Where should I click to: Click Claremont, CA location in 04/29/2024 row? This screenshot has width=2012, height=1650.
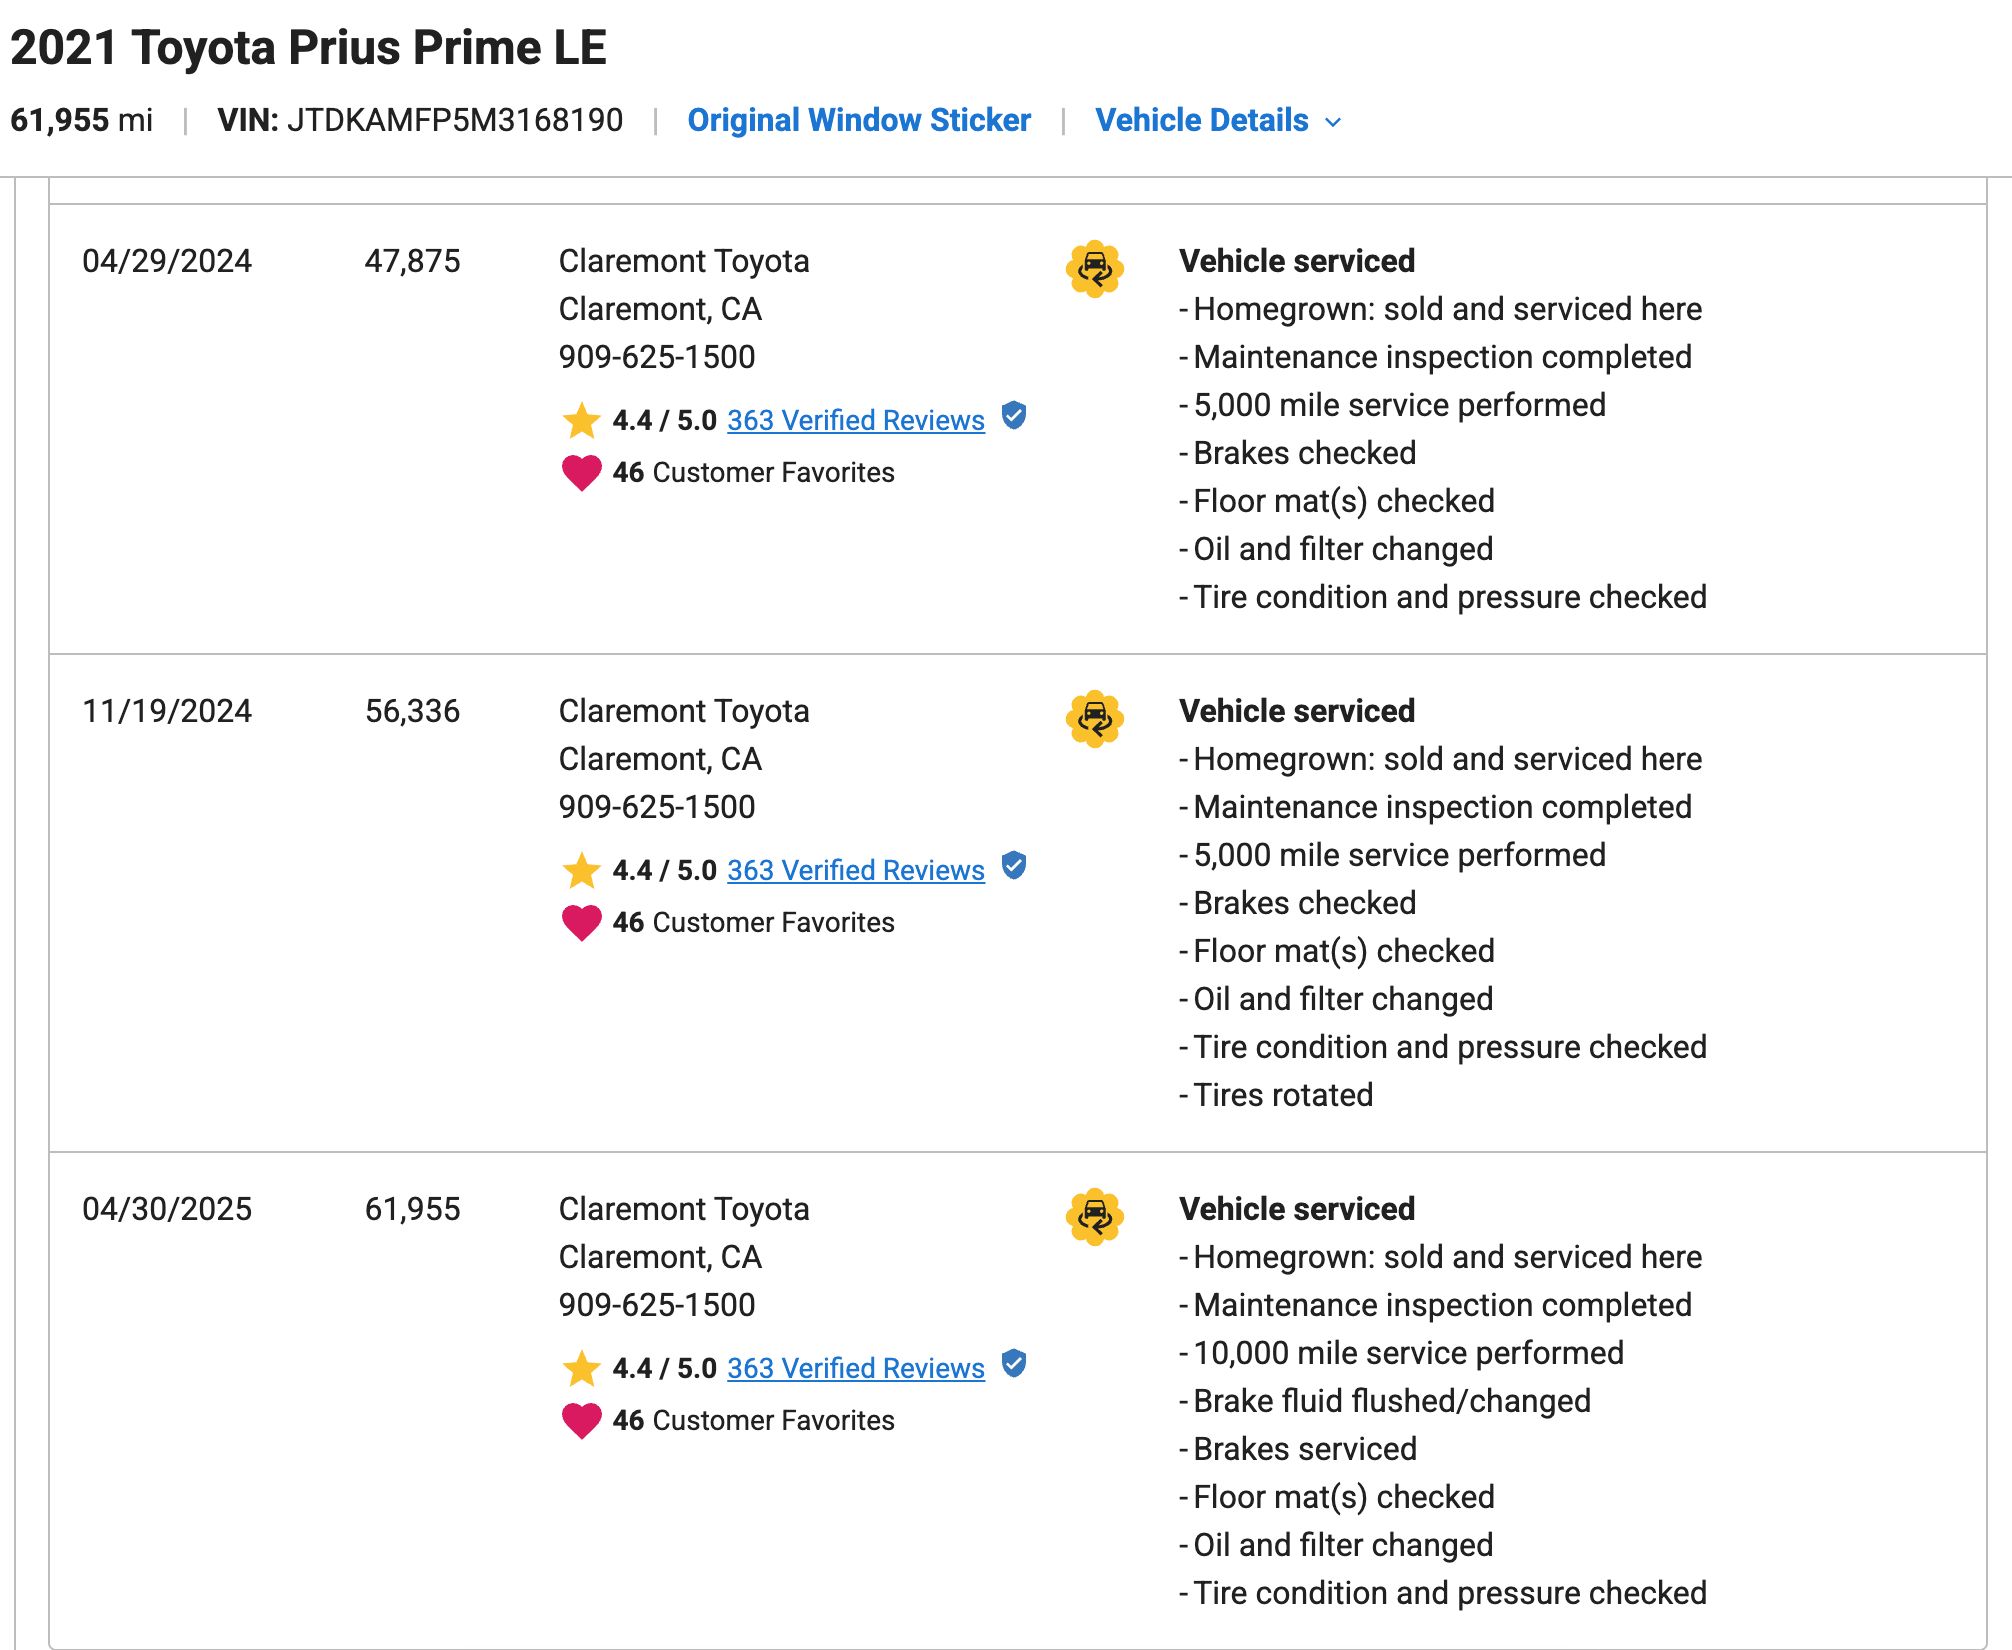(x=660, y=309)
